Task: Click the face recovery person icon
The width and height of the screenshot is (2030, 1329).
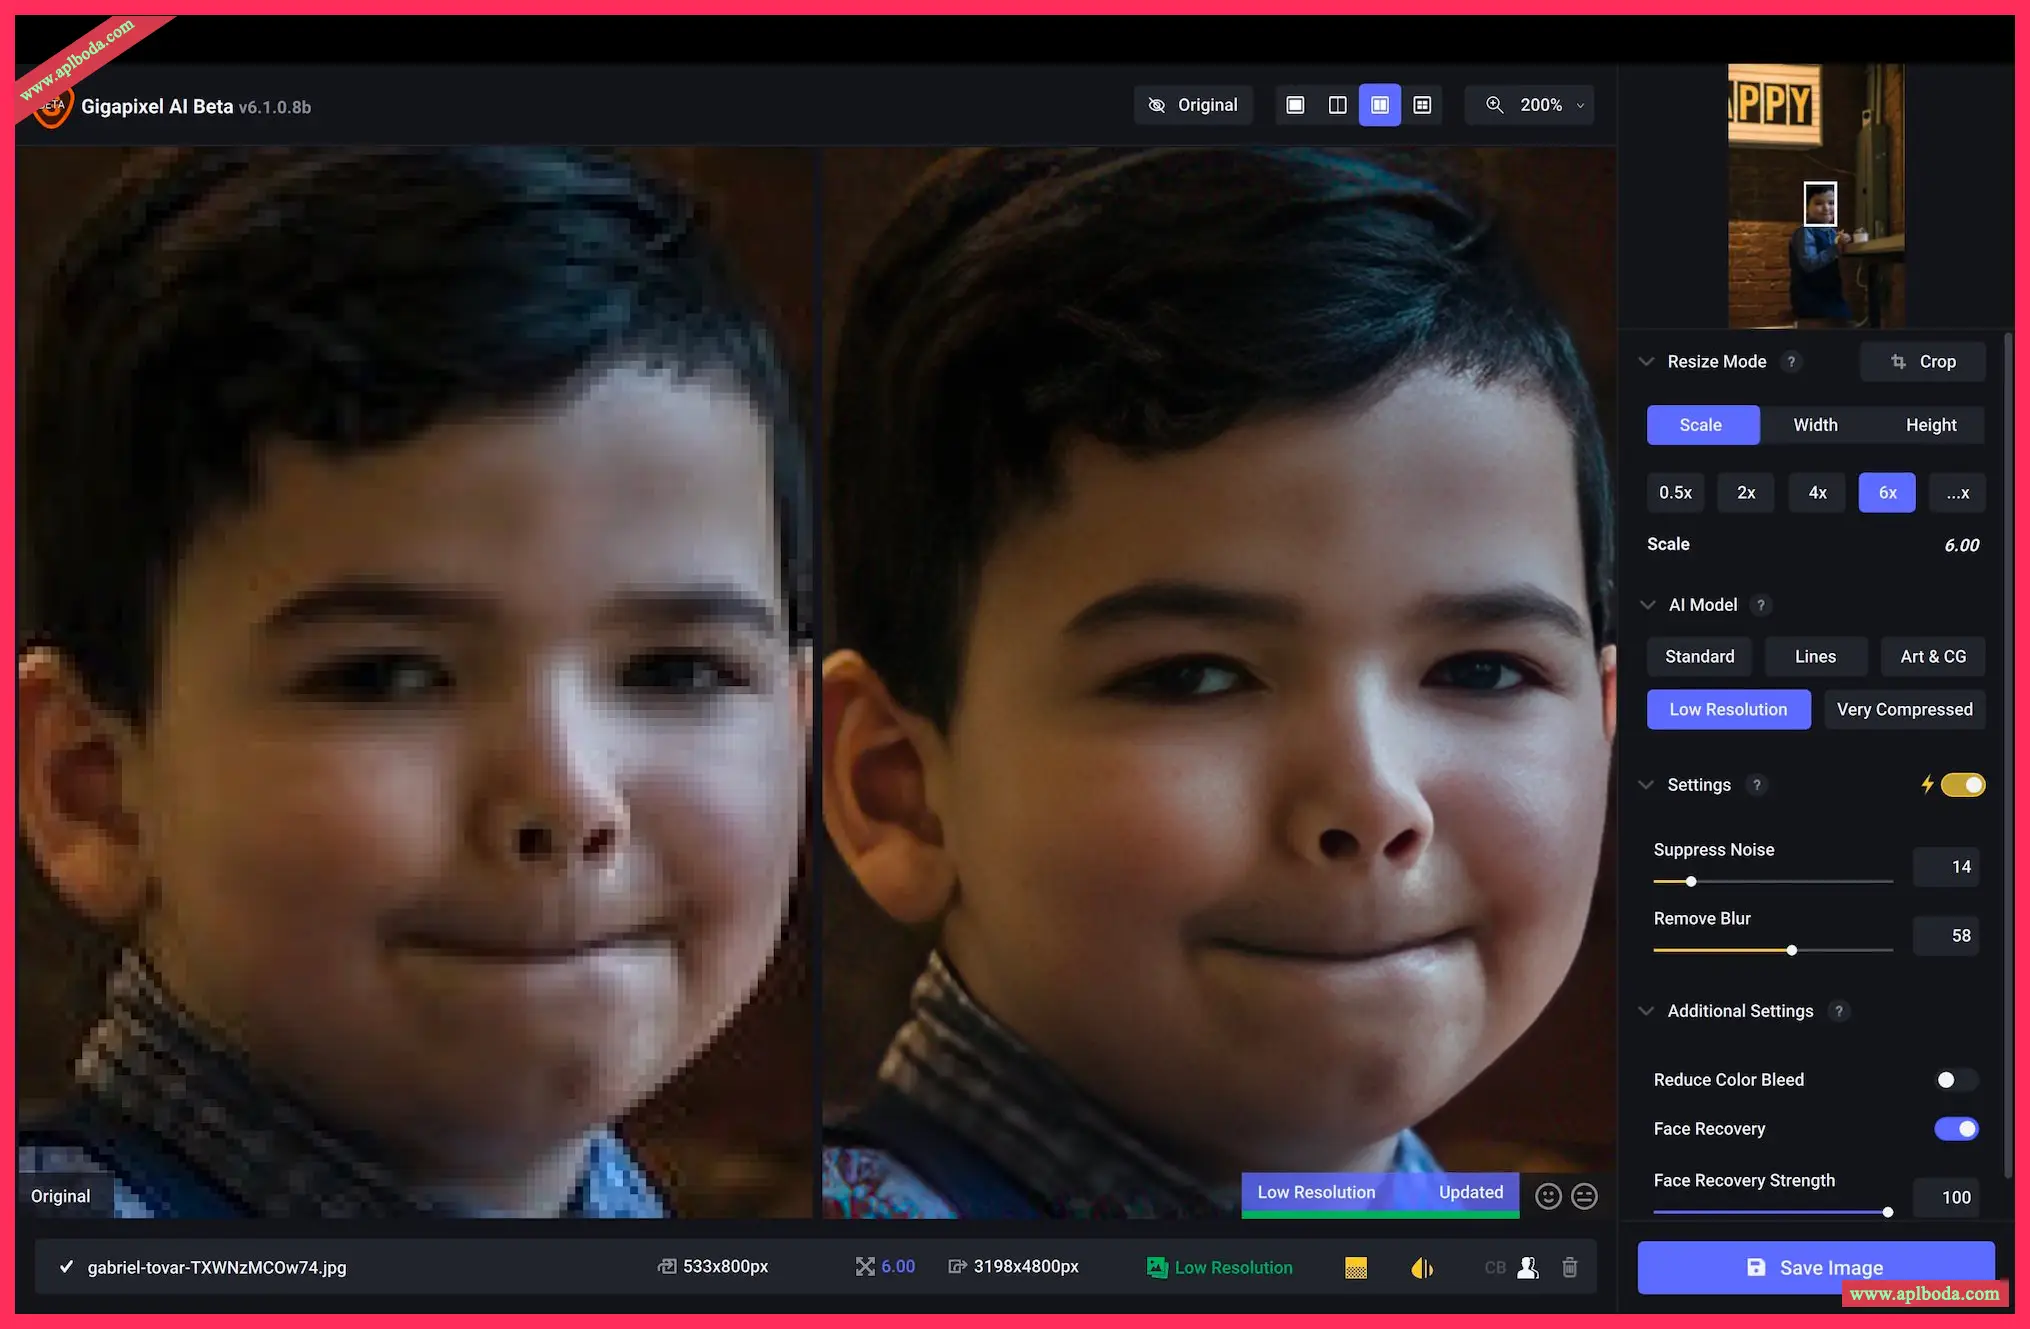Action: coord(1528,1267)
